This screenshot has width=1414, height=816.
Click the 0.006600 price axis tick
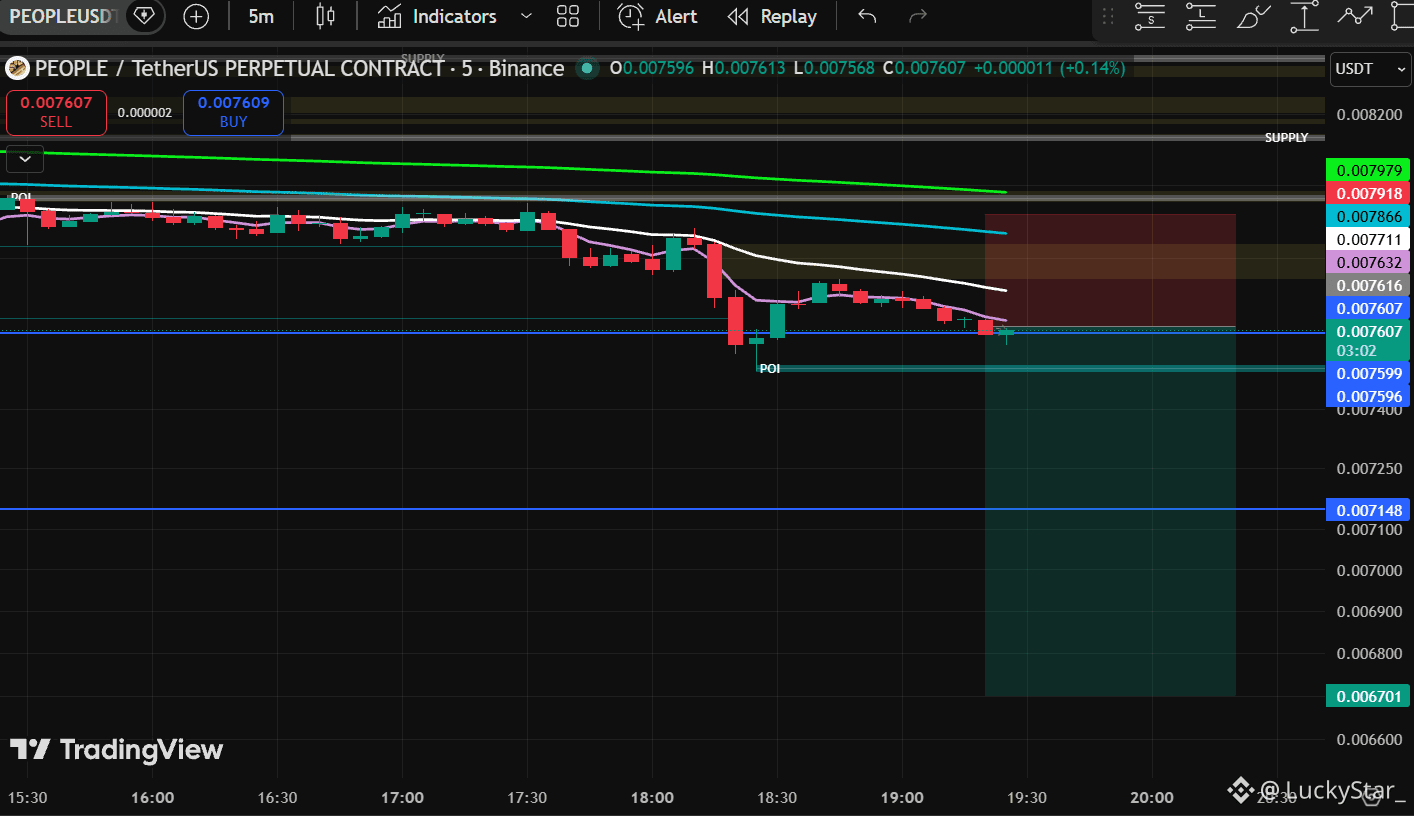tap(1370, 739)
